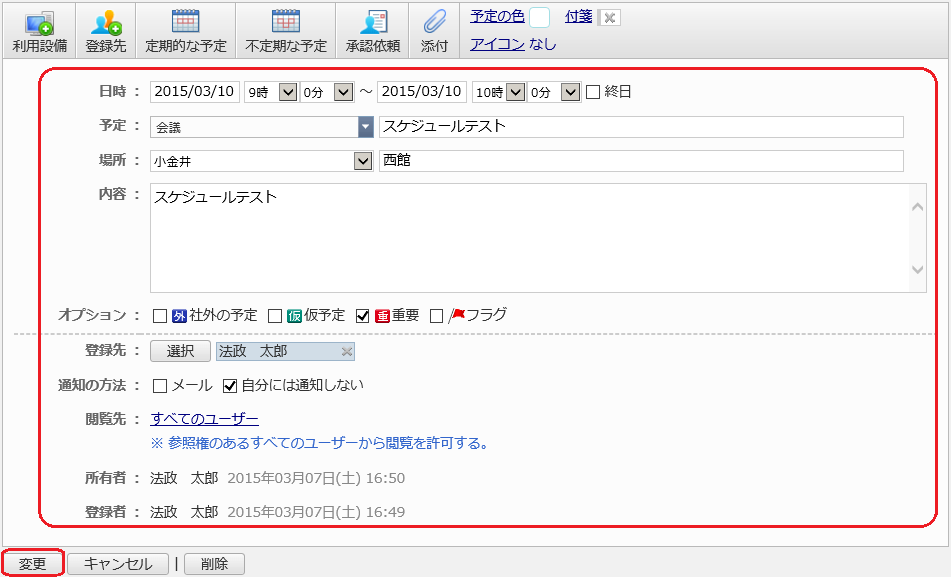Remove 法政 太郎 from 登録先 list

point(346,351)
